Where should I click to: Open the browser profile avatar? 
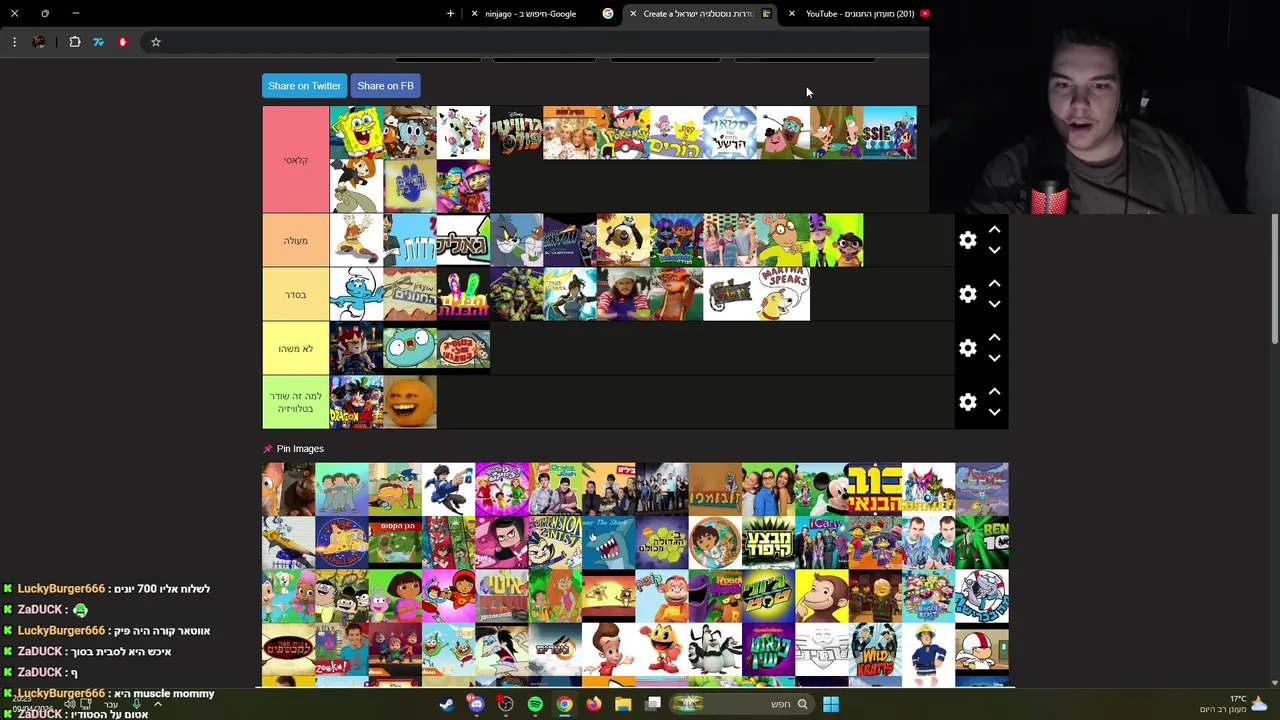pos(39,42)
